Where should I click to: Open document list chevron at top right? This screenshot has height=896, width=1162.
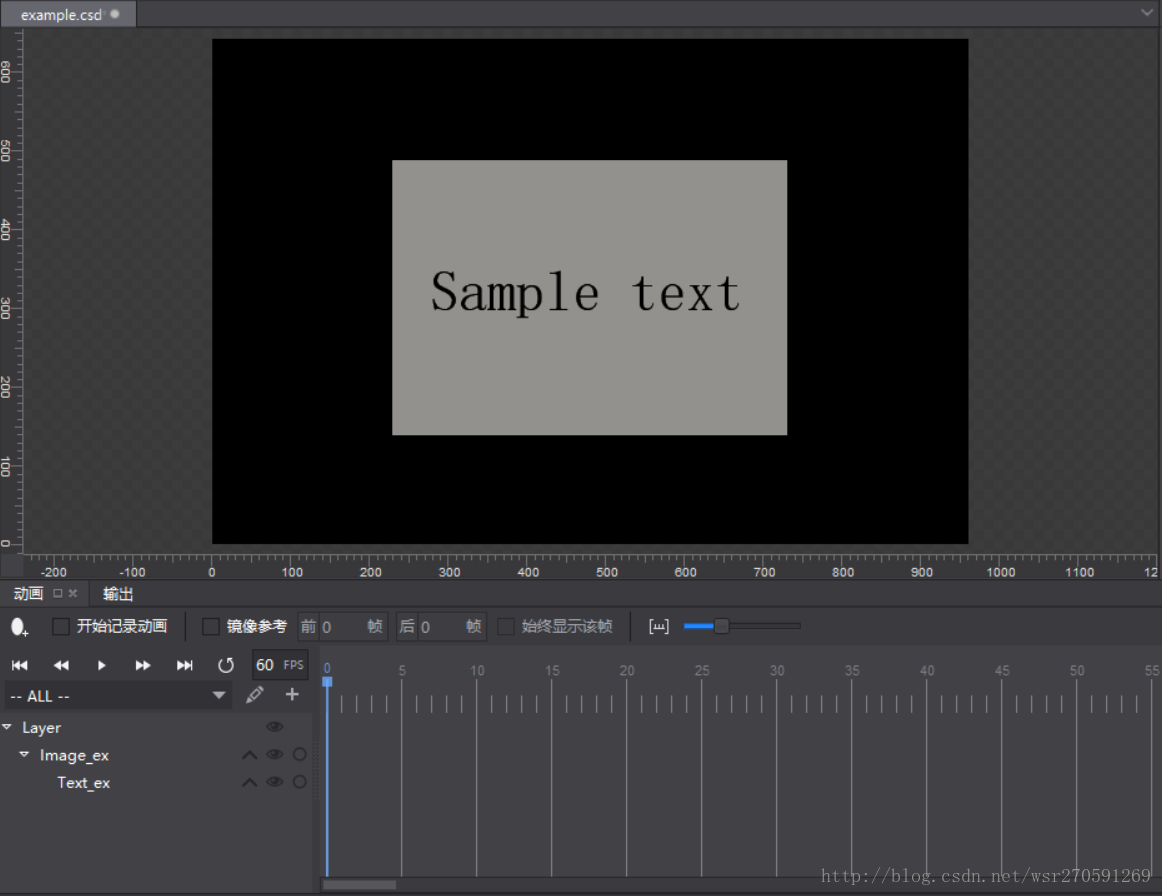tap(1147, 13)
